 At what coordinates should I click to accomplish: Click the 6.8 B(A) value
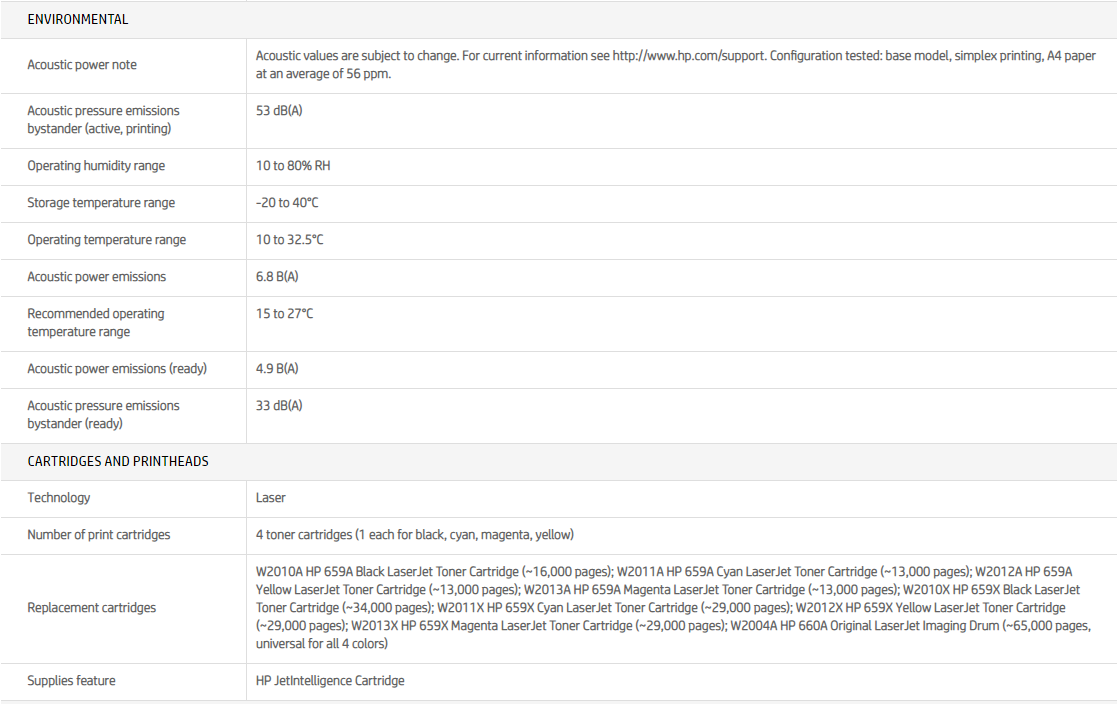(277, 277)
